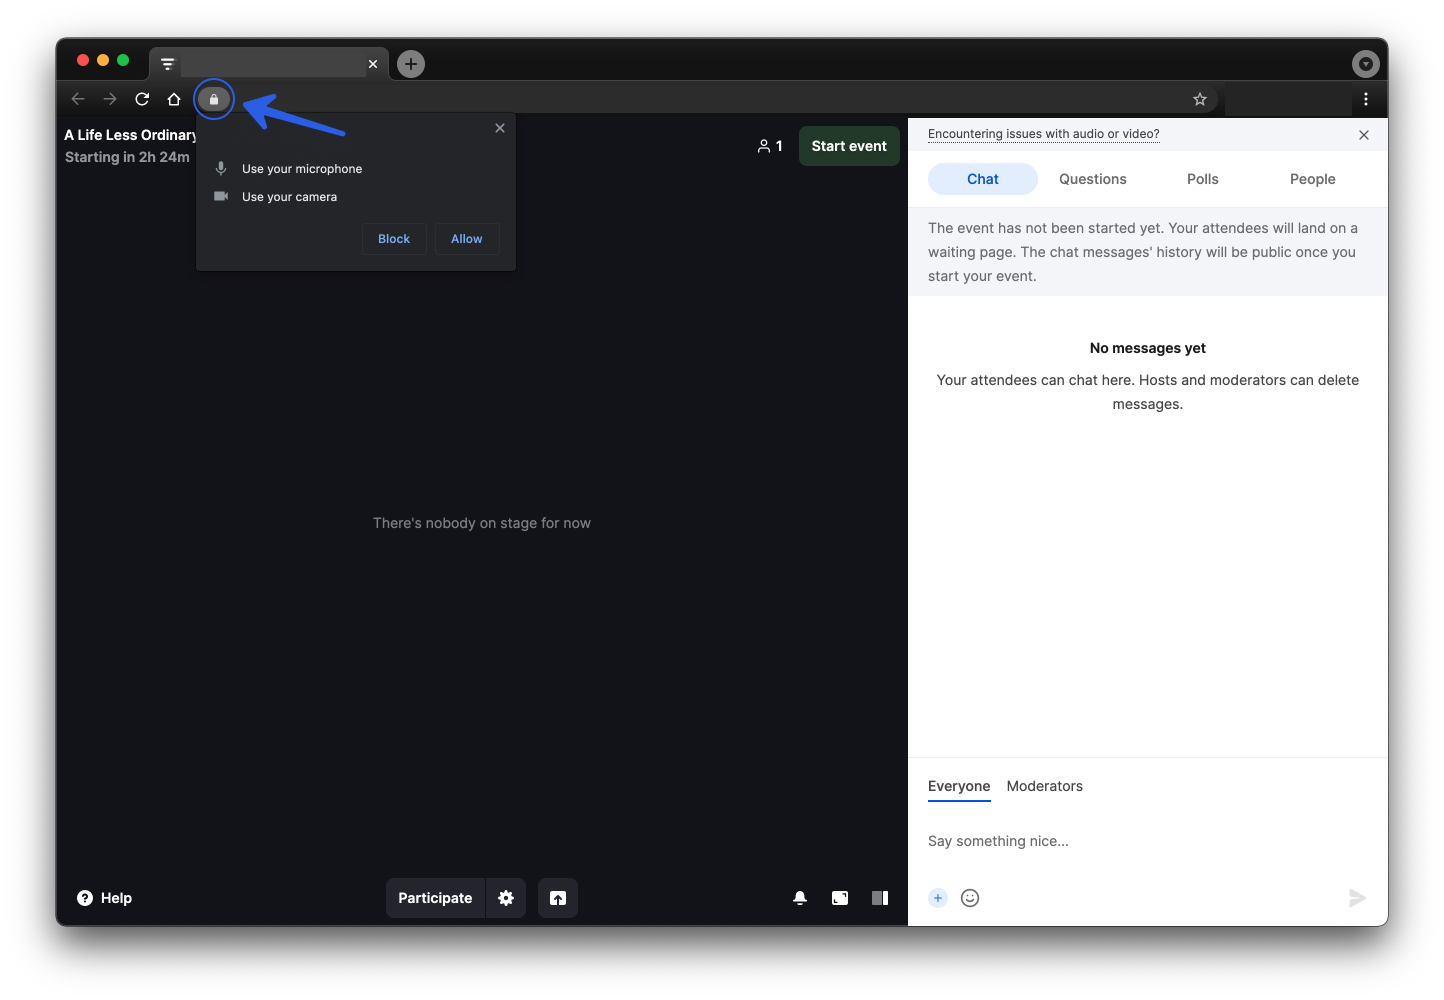Image resolution: width=1444 pixels, height=1000 pixels.
Task: Open a new browser tab with the plus button
Action: 410,63
